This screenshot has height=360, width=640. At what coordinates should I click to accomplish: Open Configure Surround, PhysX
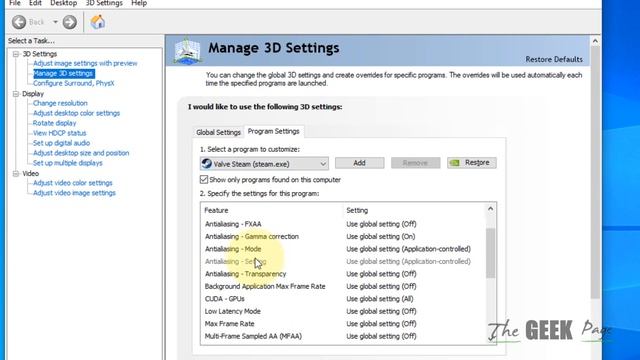pyautogui.click(x=73, y=83)
